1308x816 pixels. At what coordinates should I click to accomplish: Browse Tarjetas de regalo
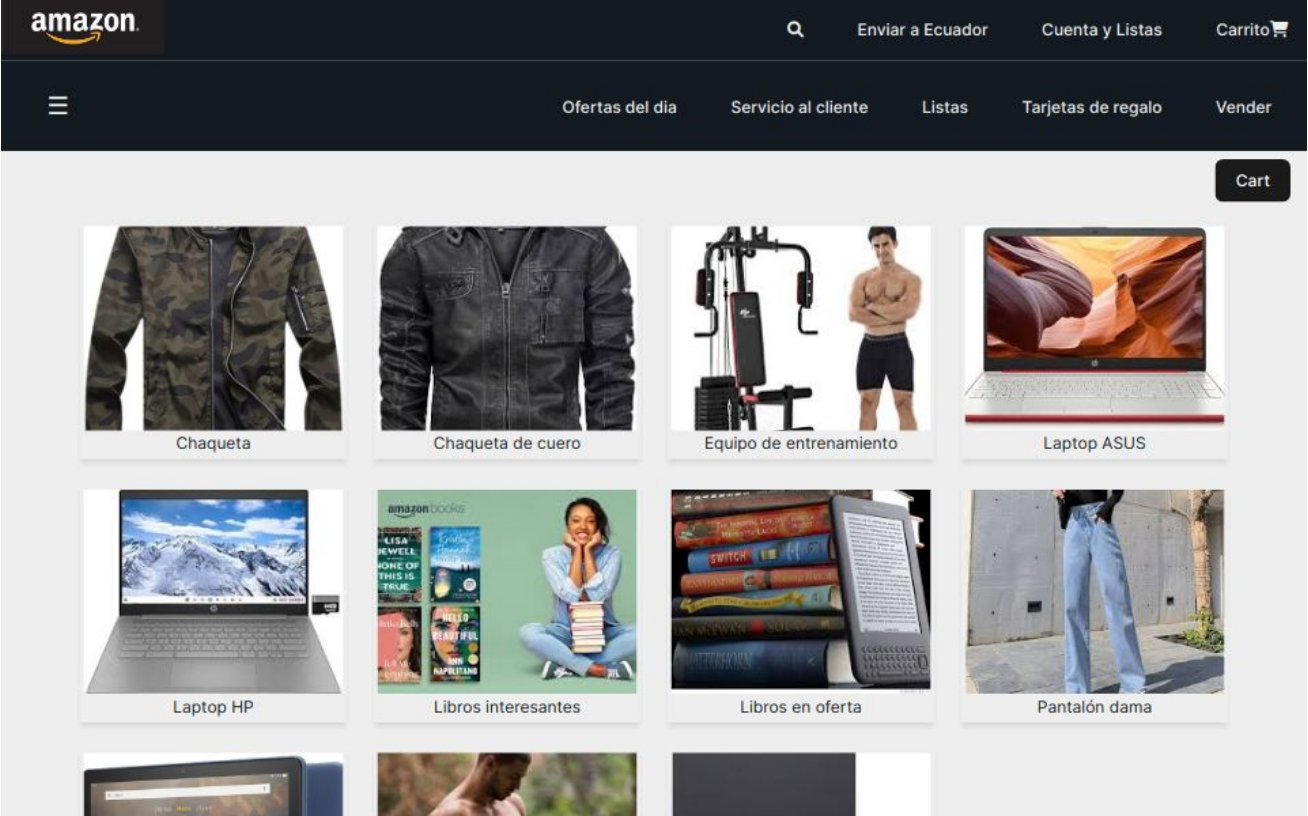click(x=1092, y=107)
